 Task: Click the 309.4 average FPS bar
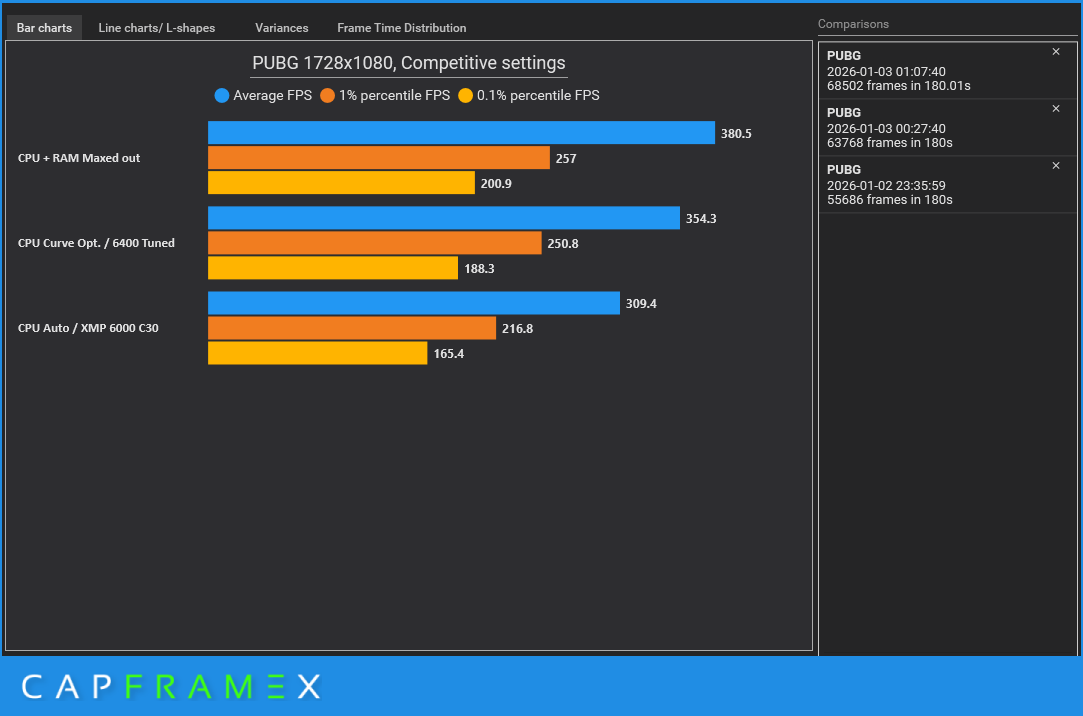point(414,302)
